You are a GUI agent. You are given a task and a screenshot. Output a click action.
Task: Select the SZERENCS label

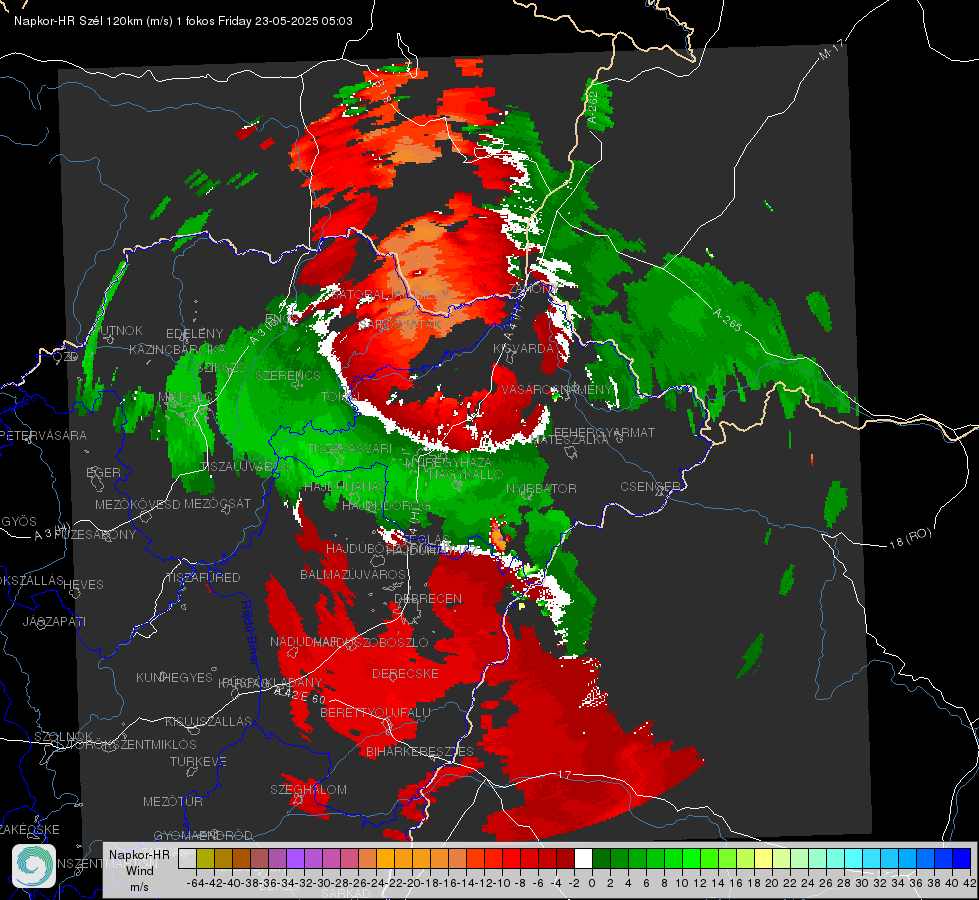(288, 375)
